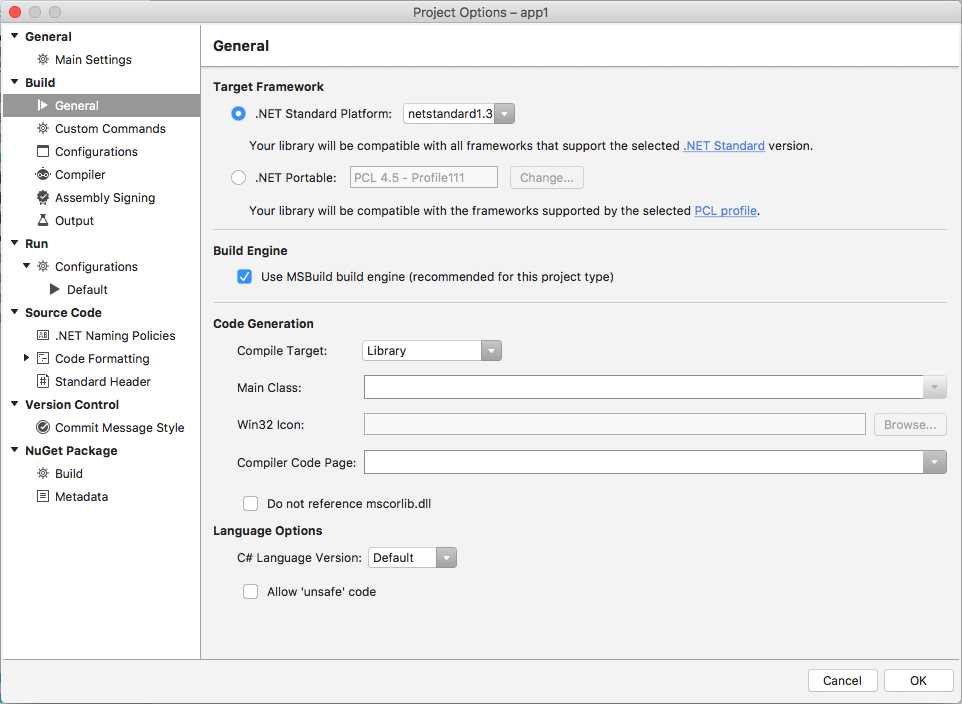Screen dimensions: 962x704
Task: Click Cancel to discard changes
Action: pos(842,680)
